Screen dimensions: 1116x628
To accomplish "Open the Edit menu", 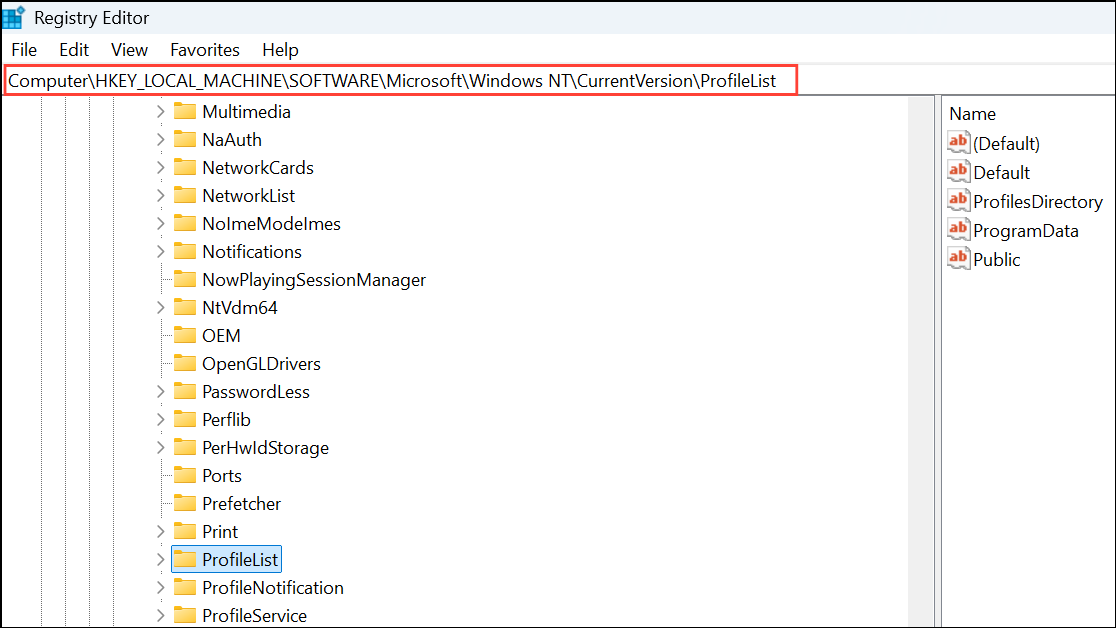I will pos(74,50).
